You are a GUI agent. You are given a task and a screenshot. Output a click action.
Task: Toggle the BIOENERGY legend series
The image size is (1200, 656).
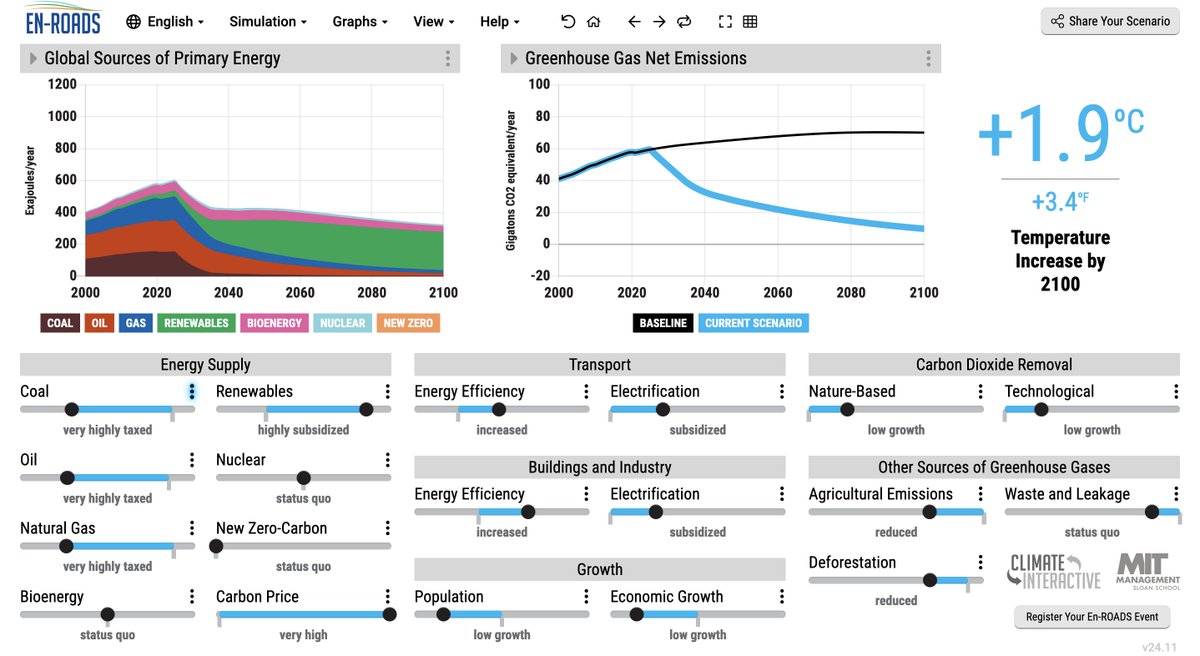click(275, 323)
